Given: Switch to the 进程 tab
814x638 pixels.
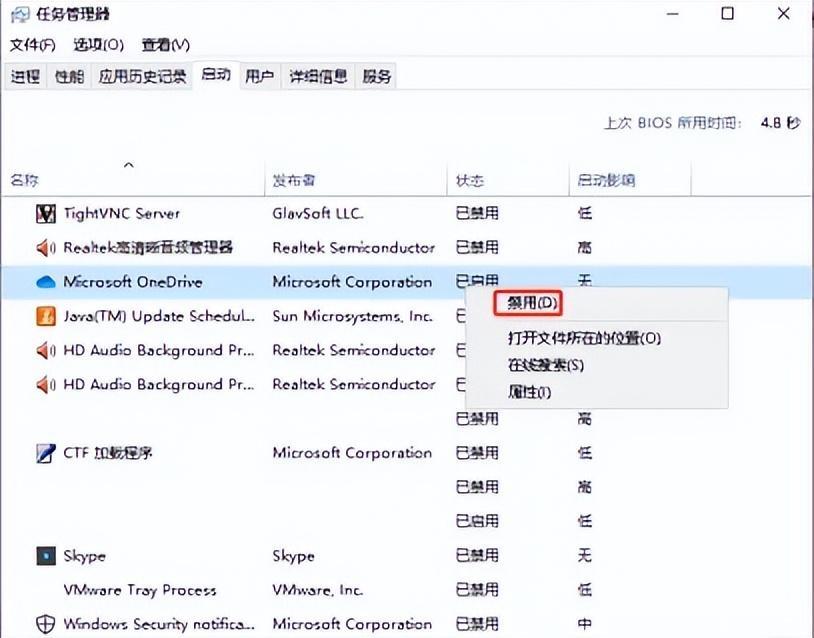Looking at the screenshot, I should [25, 77].
